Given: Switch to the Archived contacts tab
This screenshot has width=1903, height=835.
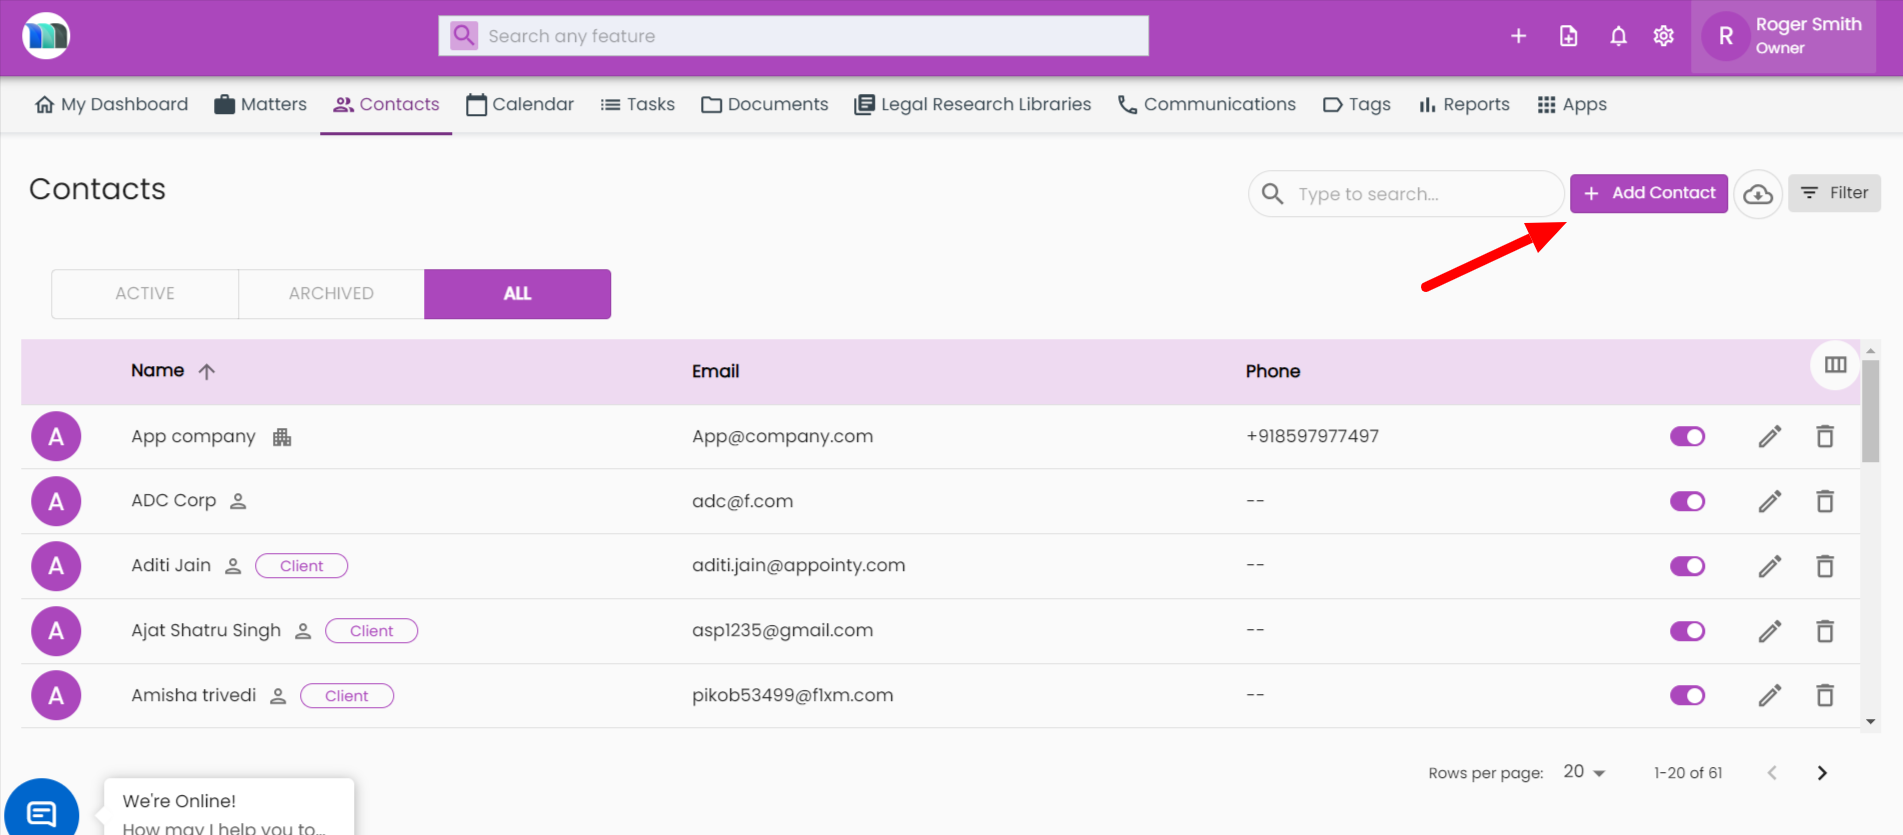Looking at the screenshot, I should point(331,294).
